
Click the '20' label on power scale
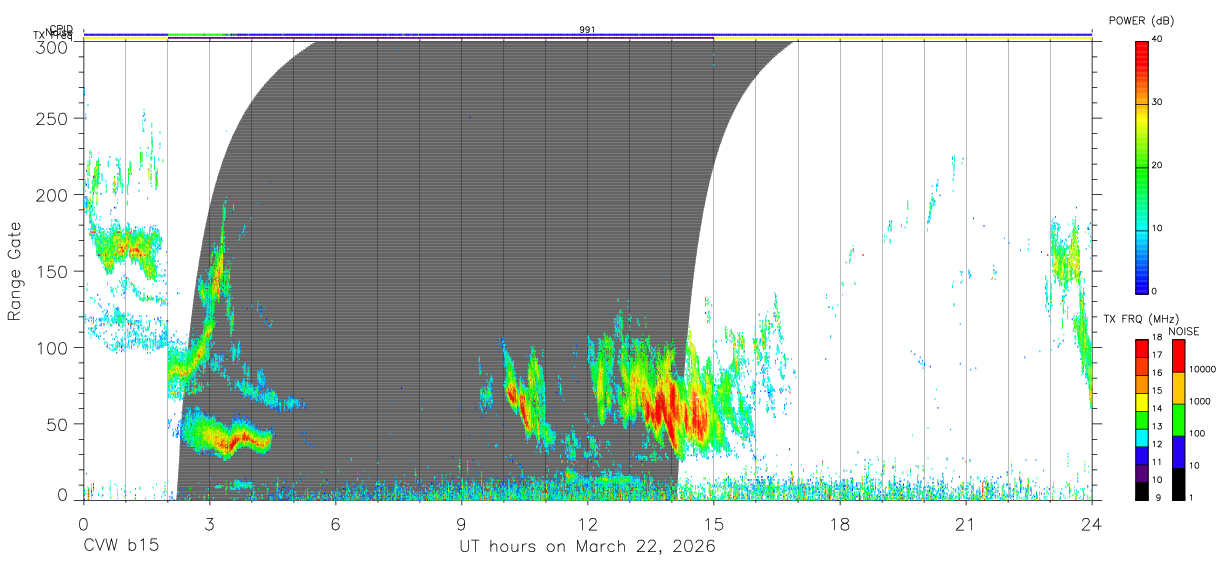pyautogui.click(x=1157, y=166)
